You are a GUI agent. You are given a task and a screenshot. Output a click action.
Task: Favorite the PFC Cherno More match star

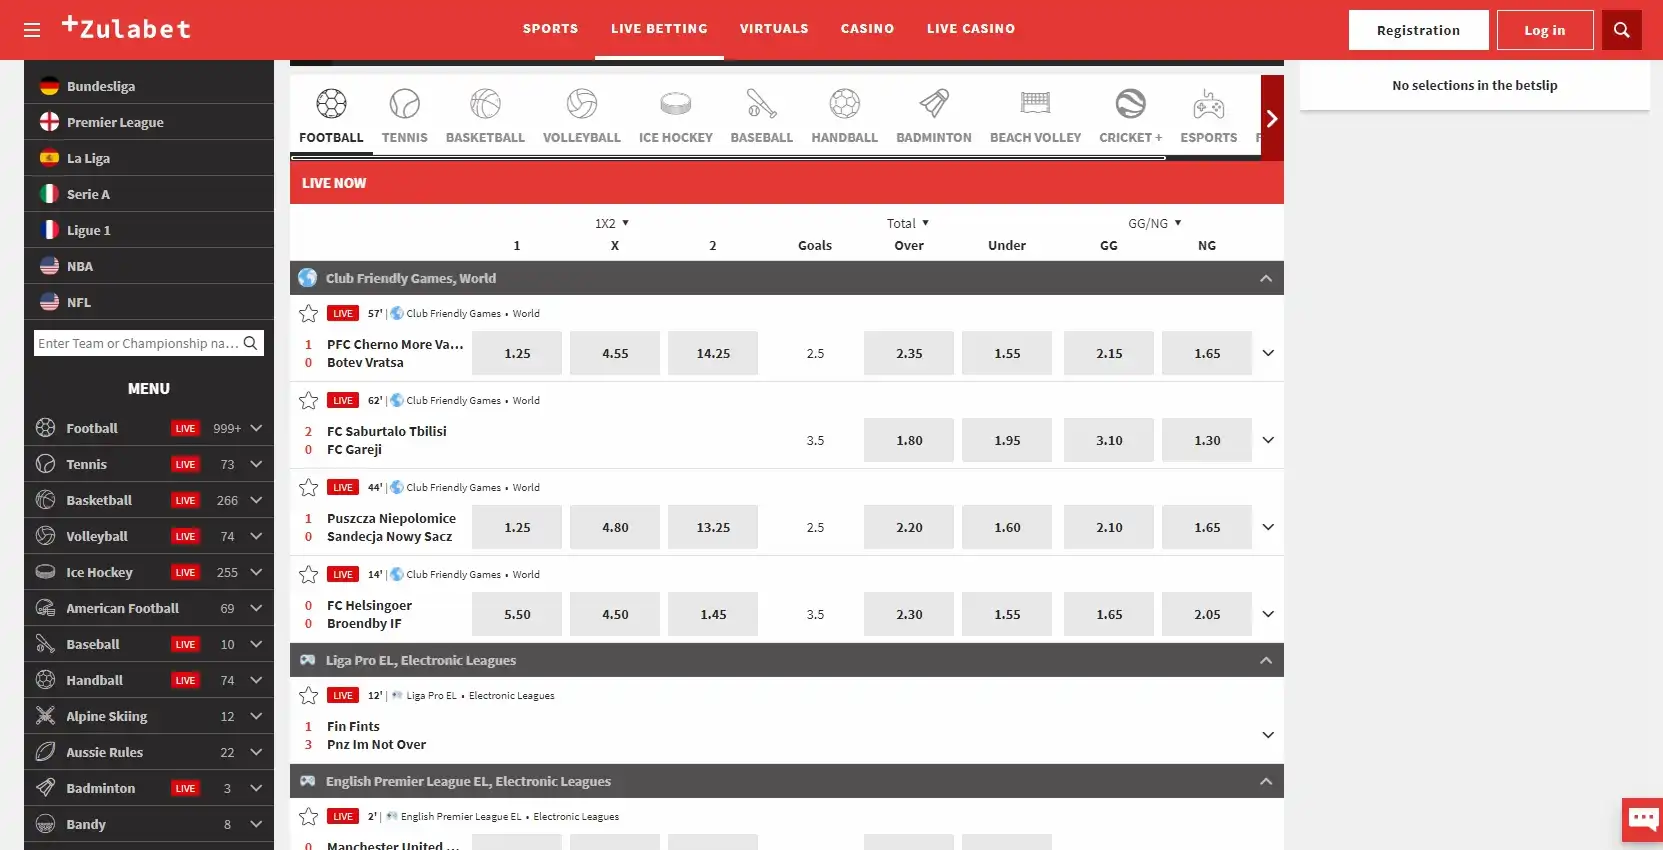[309, 314]
